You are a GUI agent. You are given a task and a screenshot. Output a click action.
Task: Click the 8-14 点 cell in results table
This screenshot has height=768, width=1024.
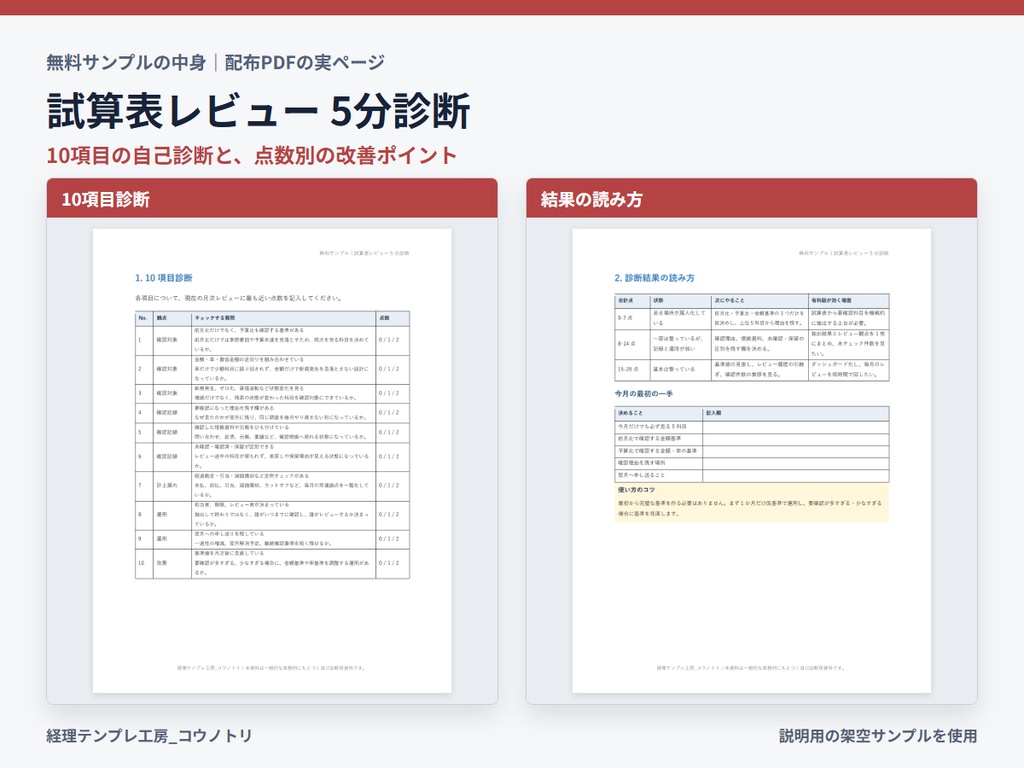coord(632,344)
